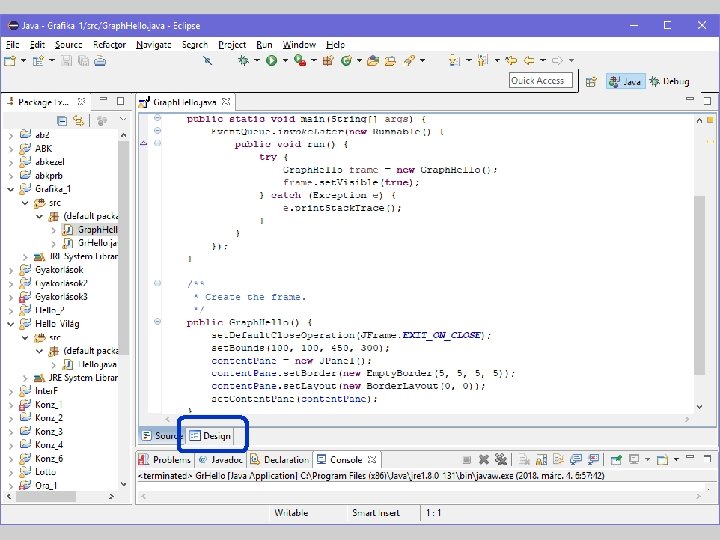The width and height of the screenshot is (720, 540).
Task: Open the New file dropdown arrow
Action: click(x=23, y=60)
